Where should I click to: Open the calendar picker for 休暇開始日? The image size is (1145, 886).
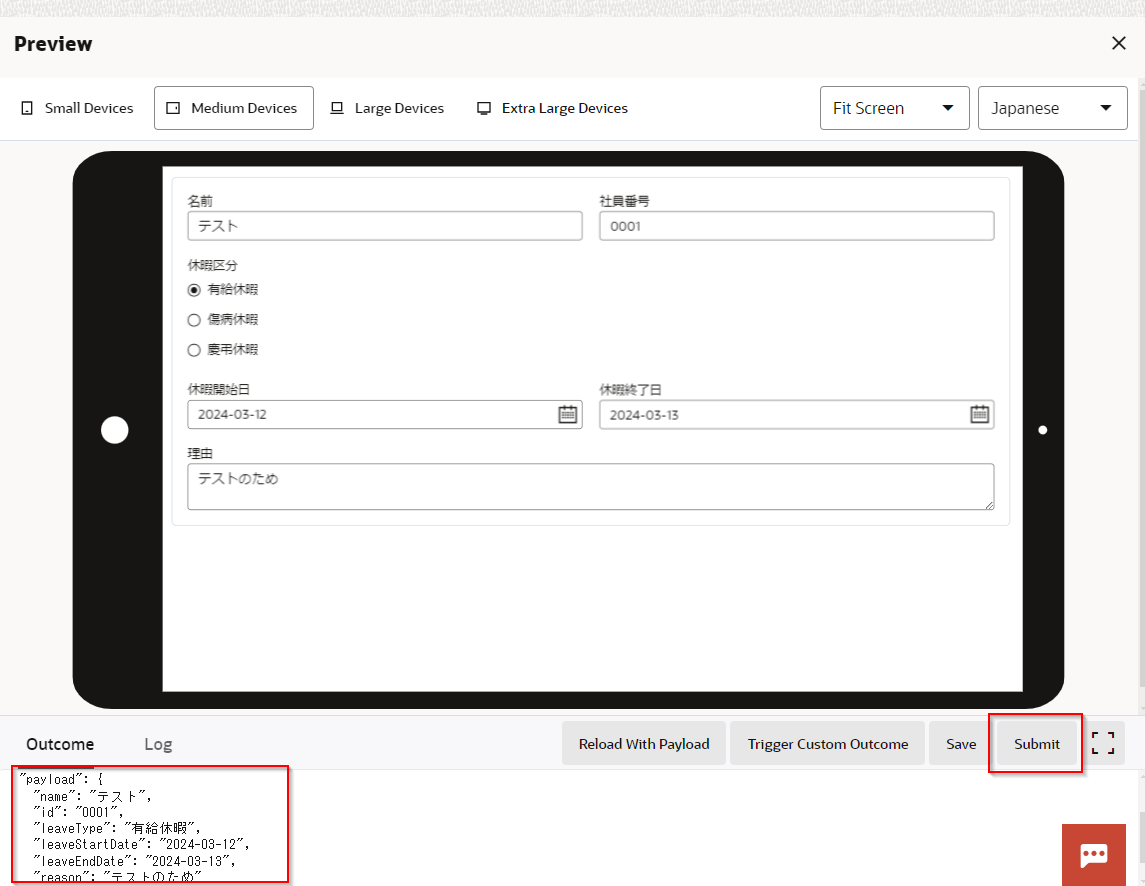coord(567,415)
